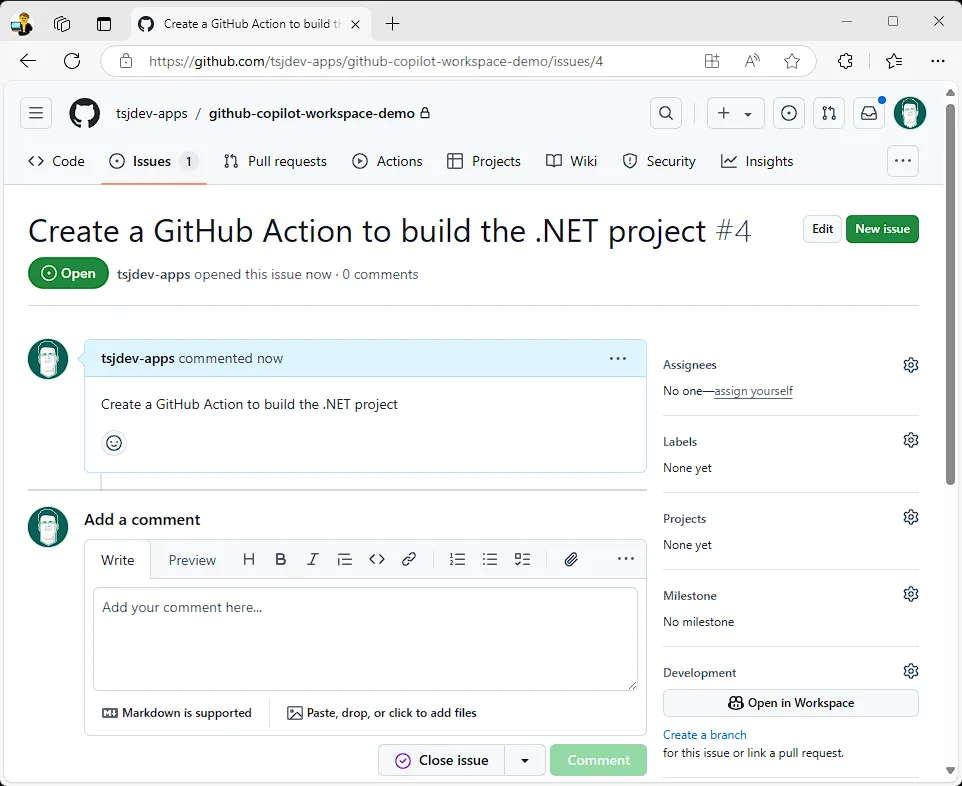Click the Open in Workspace button
Screen dimensions: 962x786
[790, 703]
